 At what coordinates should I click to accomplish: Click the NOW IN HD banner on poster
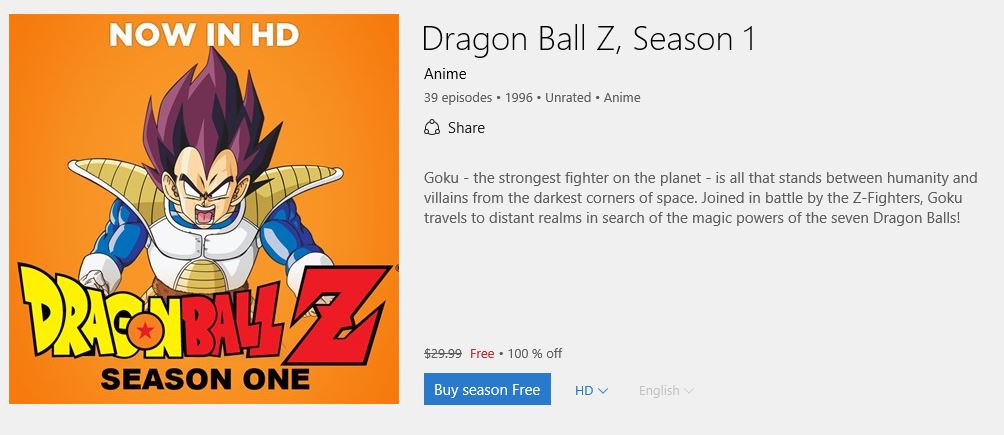click(204, 35)
